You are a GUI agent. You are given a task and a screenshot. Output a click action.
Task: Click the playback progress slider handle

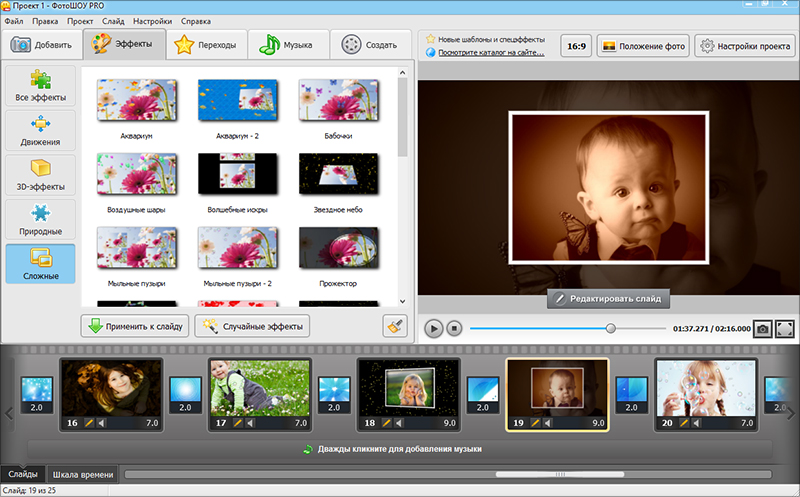(611, 328)
